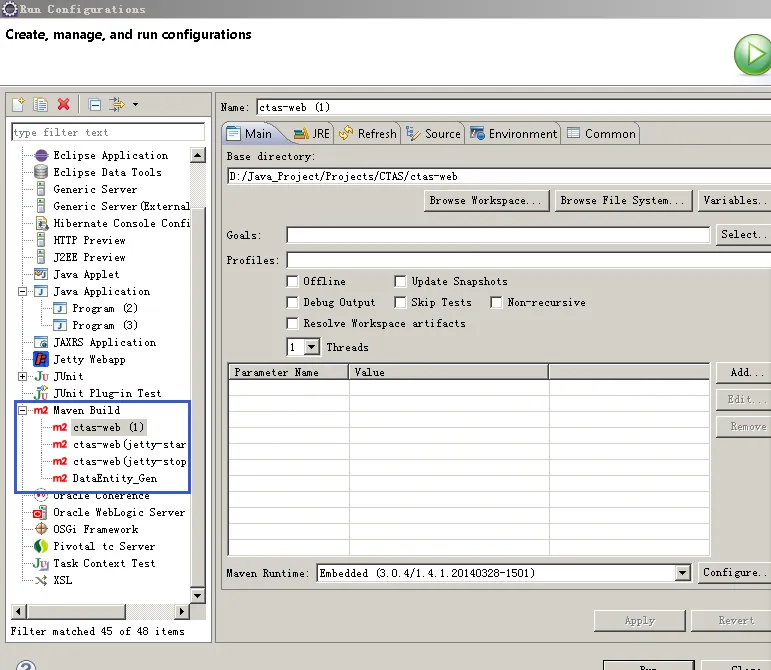The image size is (771, 670).
Task: Select the Java Applet icon
Action: (x=41, y=274)
